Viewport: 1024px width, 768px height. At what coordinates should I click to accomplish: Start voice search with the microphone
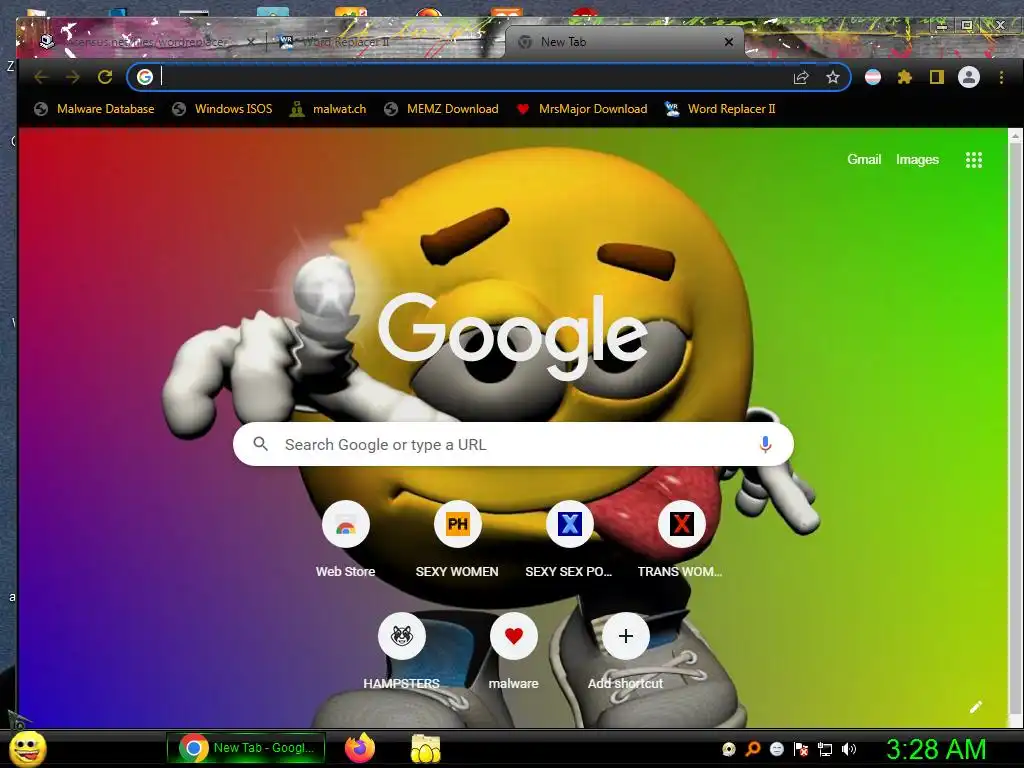click(x=765, y=444)
